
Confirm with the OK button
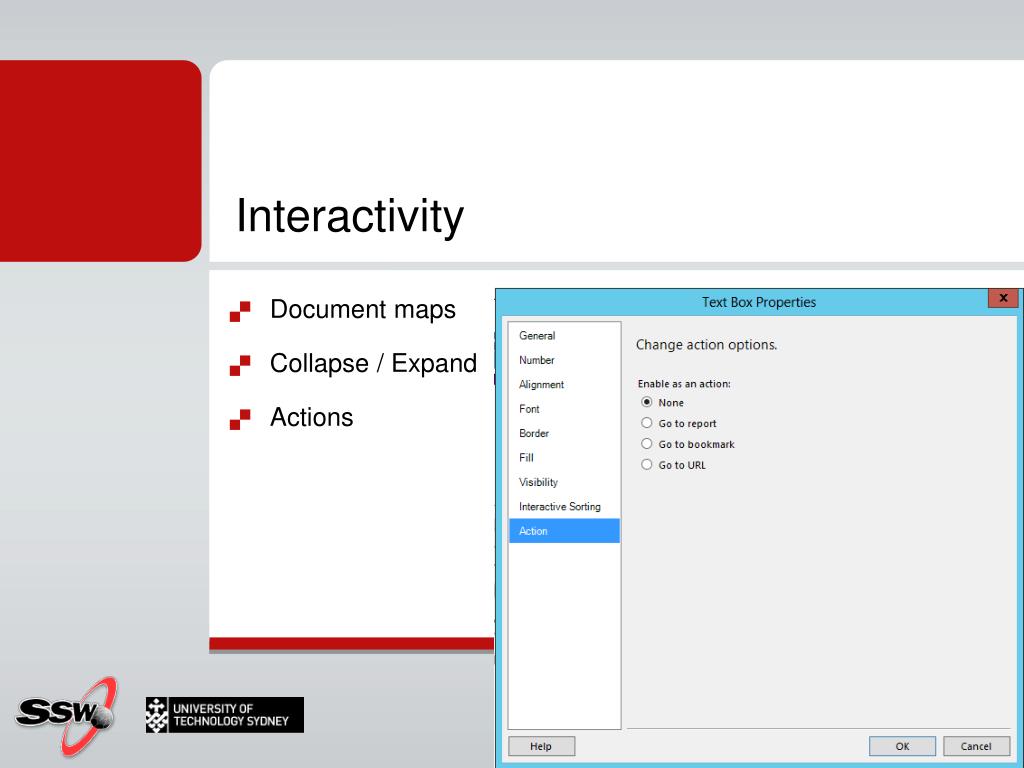(x=902, y=746)
